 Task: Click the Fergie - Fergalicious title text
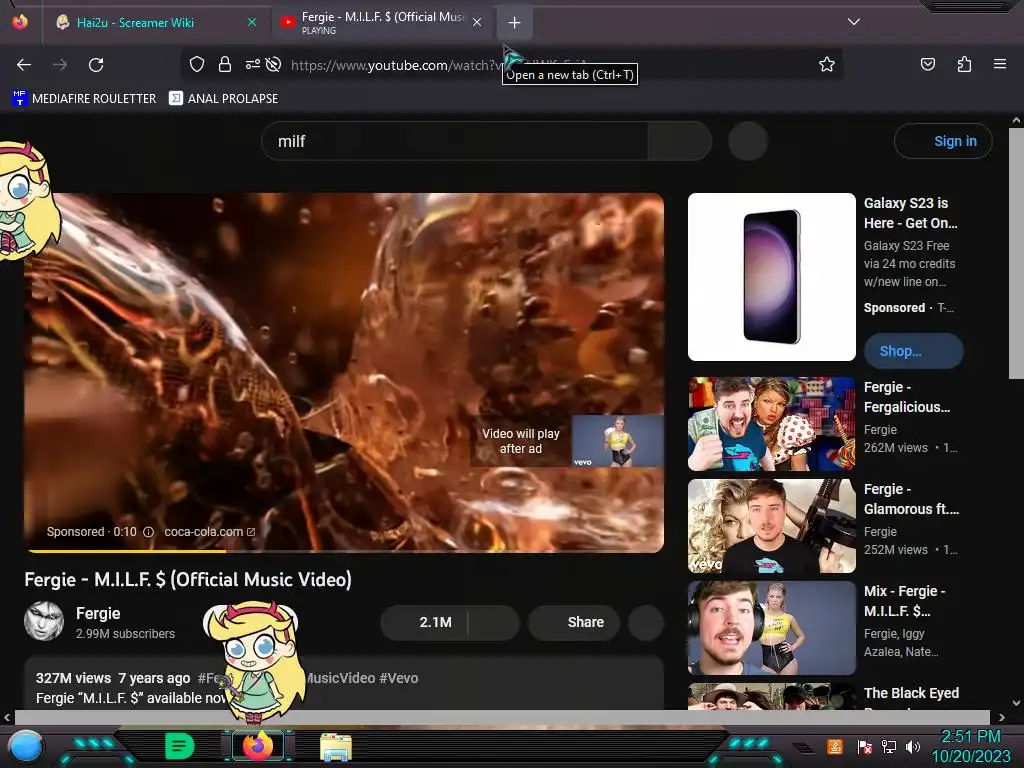coord(906,397)
